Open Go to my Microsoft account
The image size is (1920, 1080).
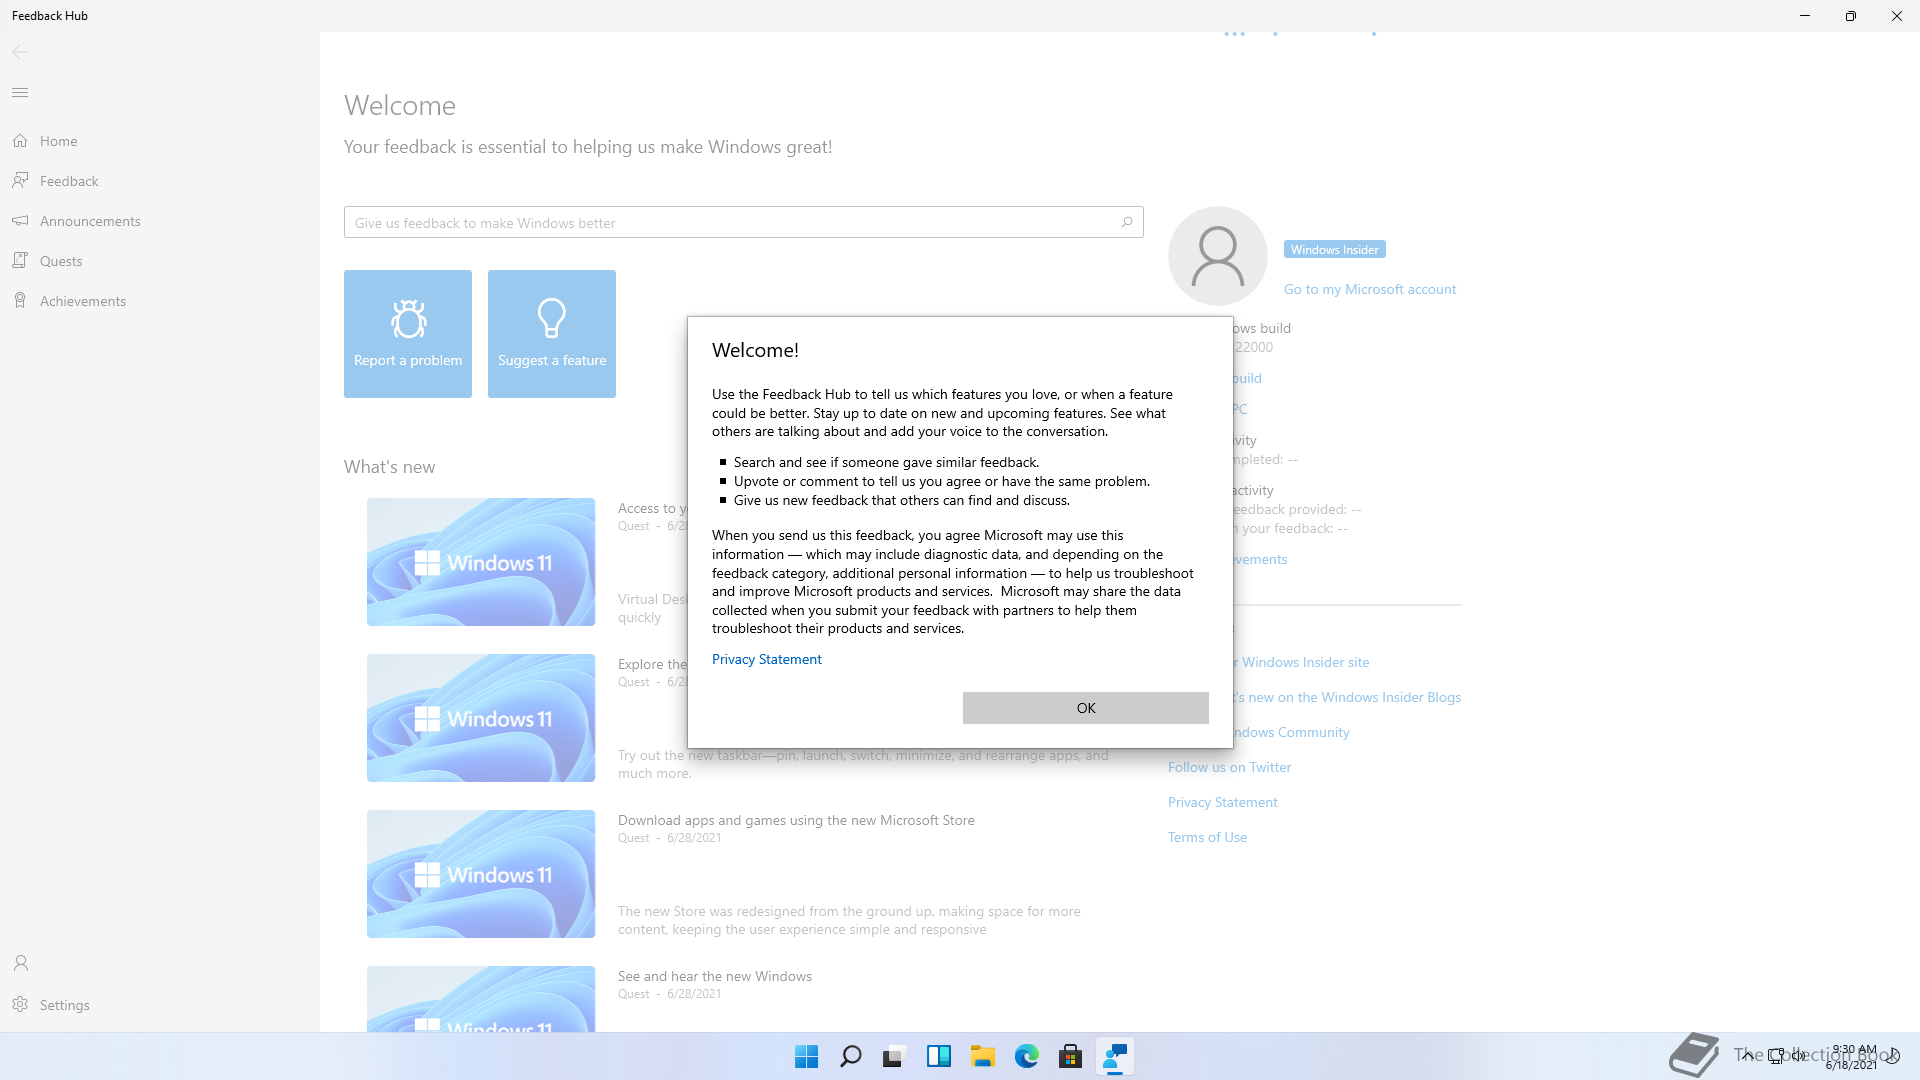pyautogui.click(x=1369, y=289)
